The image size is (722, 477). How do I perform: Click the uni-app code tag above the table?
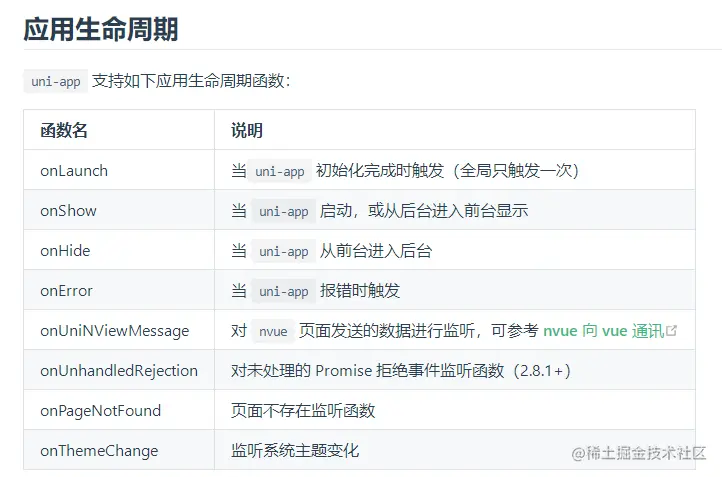tap(56, 82)
